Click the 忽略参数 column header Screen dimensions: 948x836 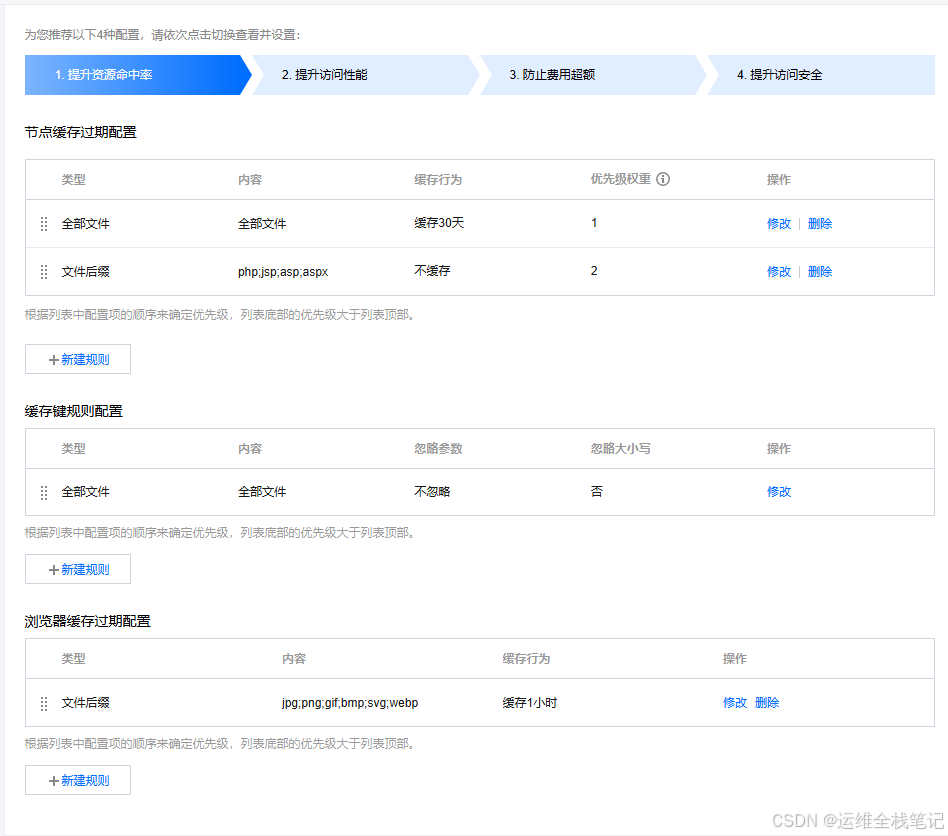(438, 449)
